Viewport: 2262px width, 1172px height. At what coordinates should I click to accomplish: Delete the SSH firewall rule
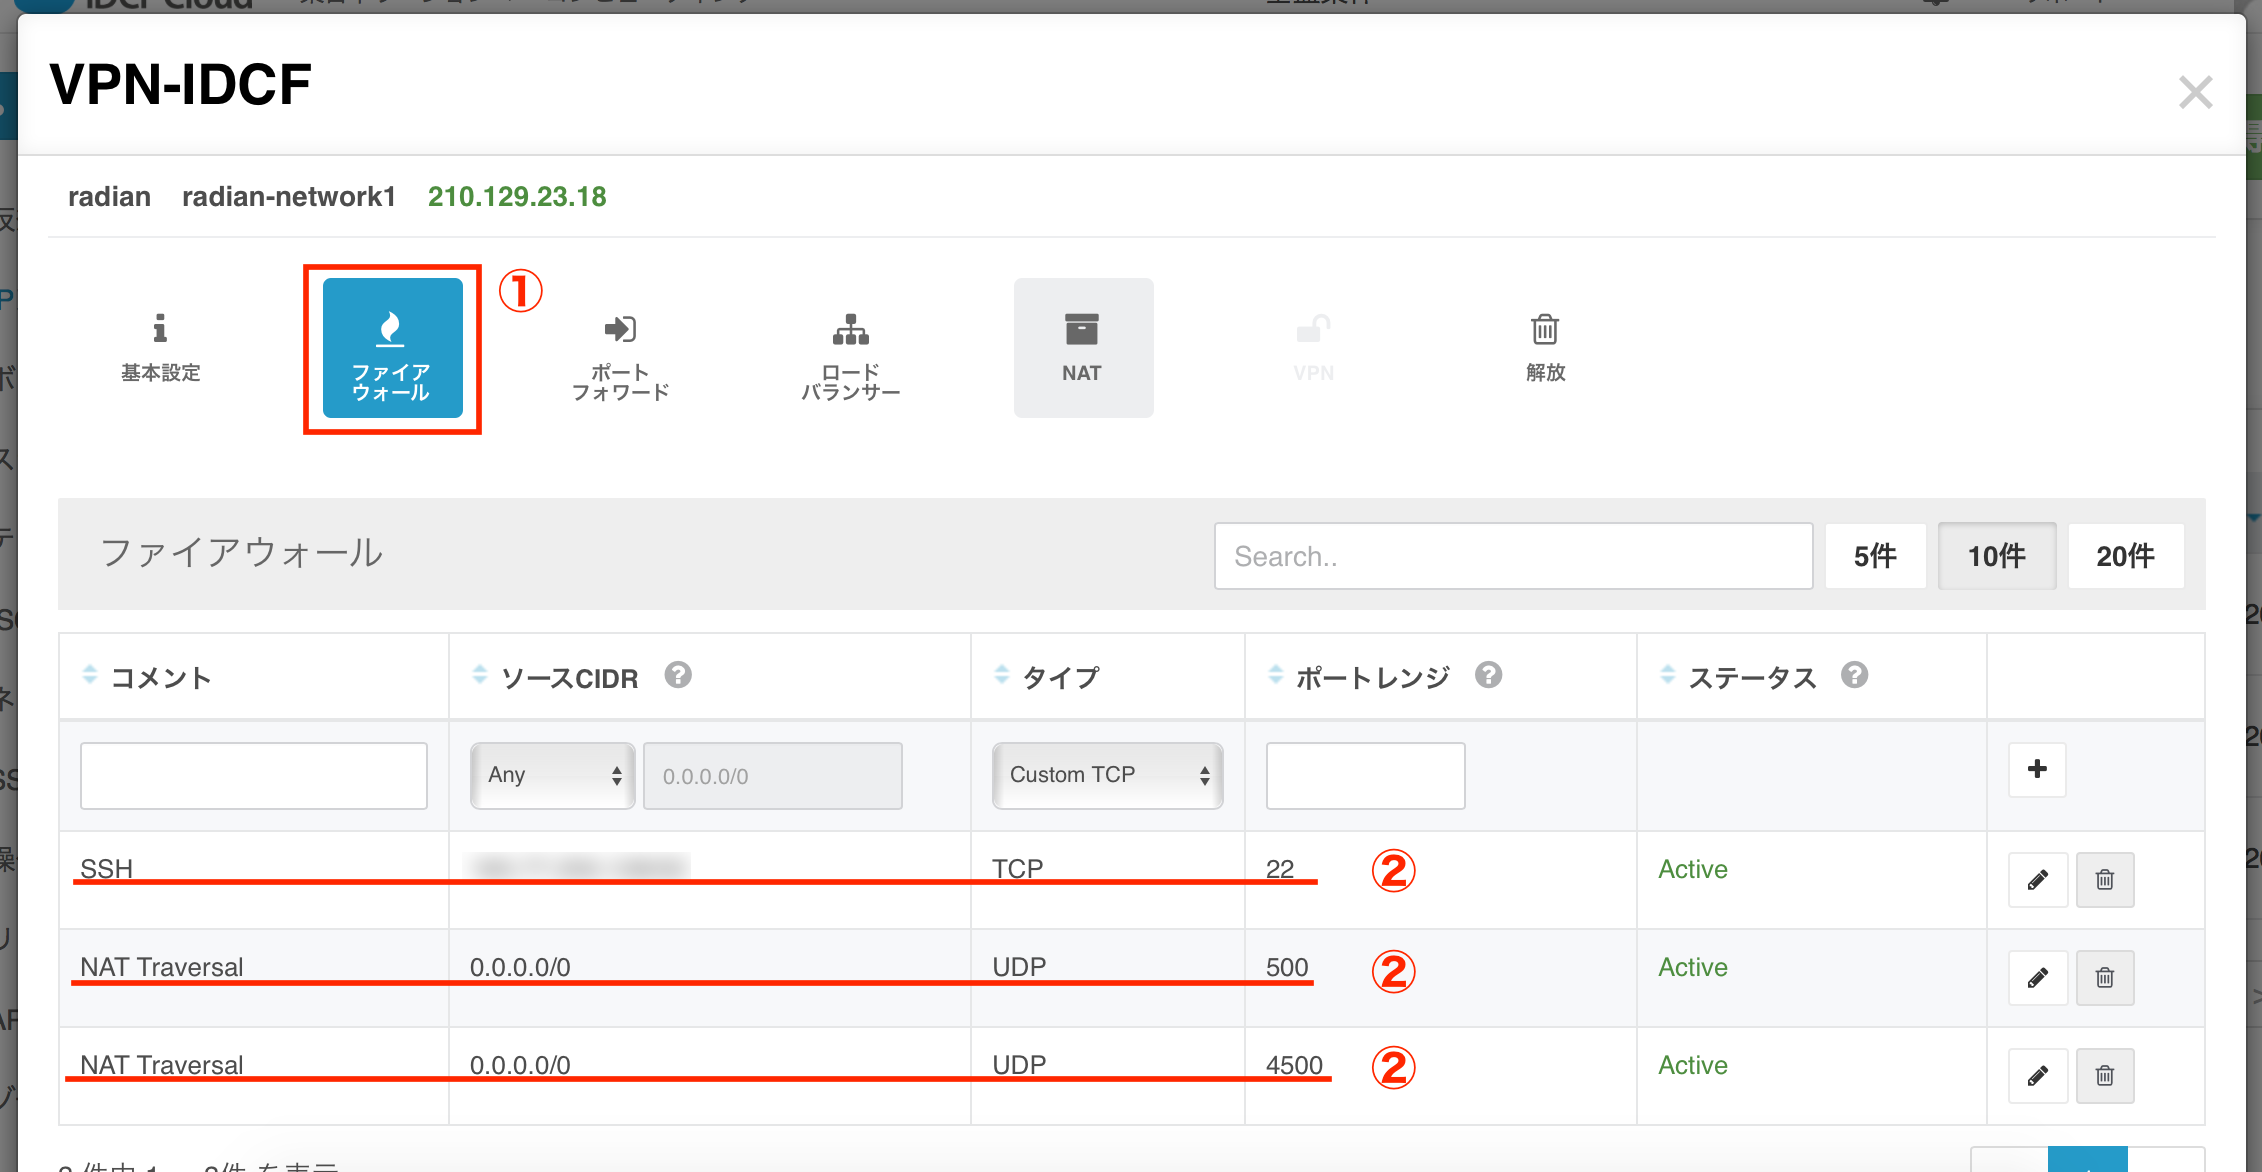pyautogui.click(x=2105, y=880)
